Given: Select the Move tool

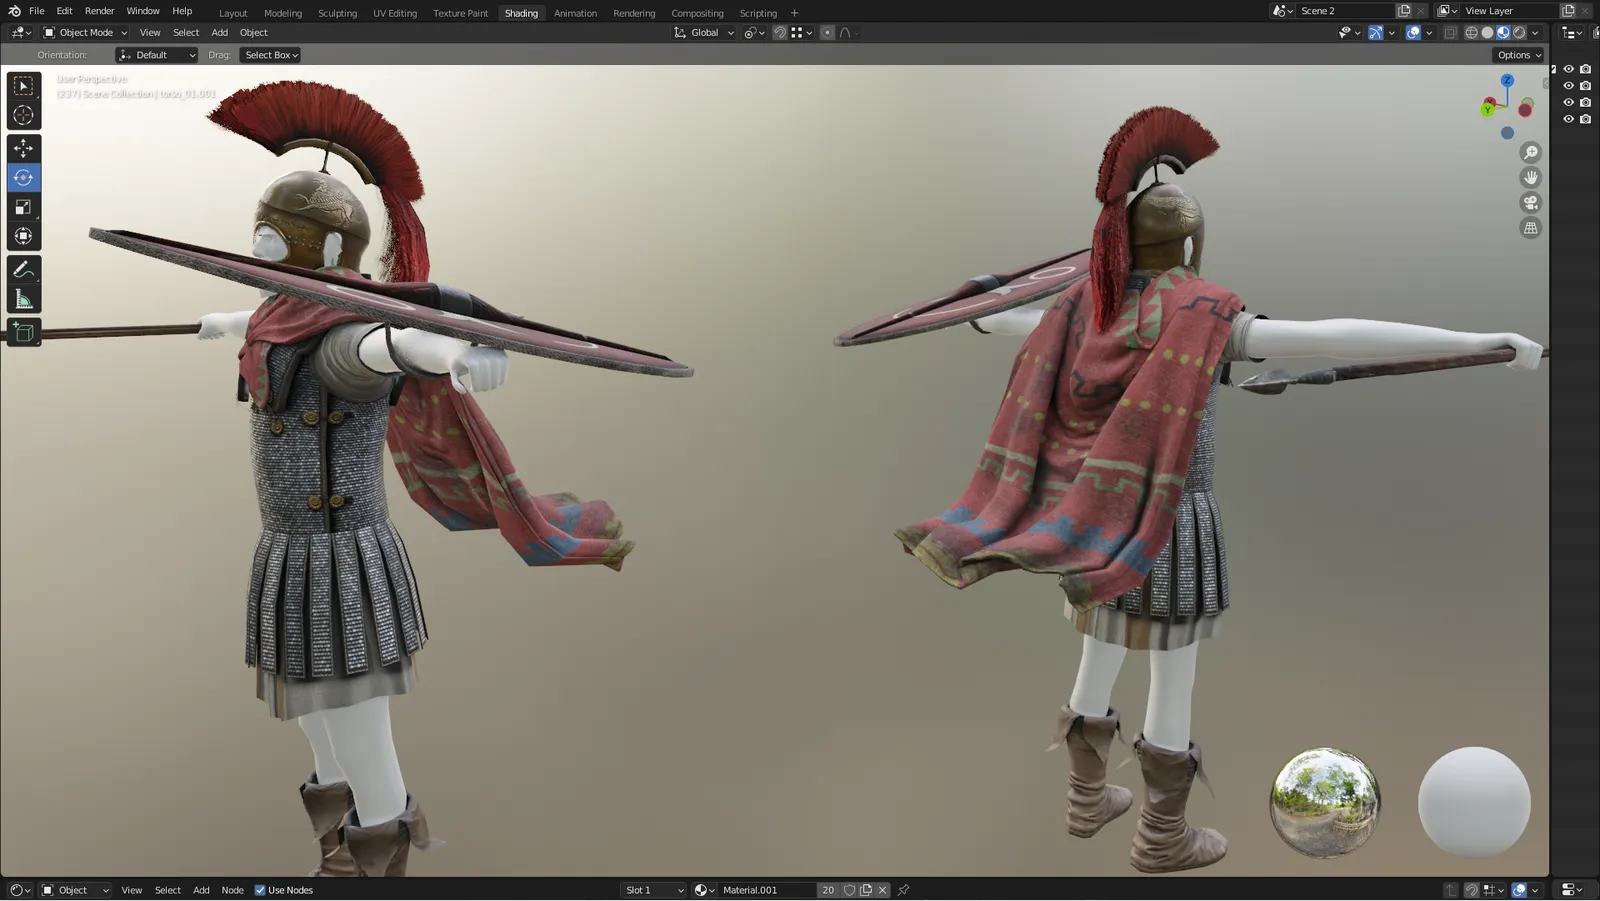Looking at the screenshot, I should tap(23, 148).
